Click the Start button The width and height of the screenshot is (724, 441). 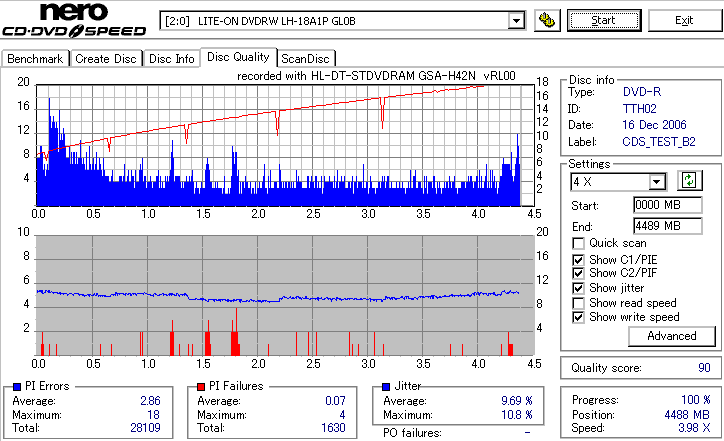click(x=604, y=20)
